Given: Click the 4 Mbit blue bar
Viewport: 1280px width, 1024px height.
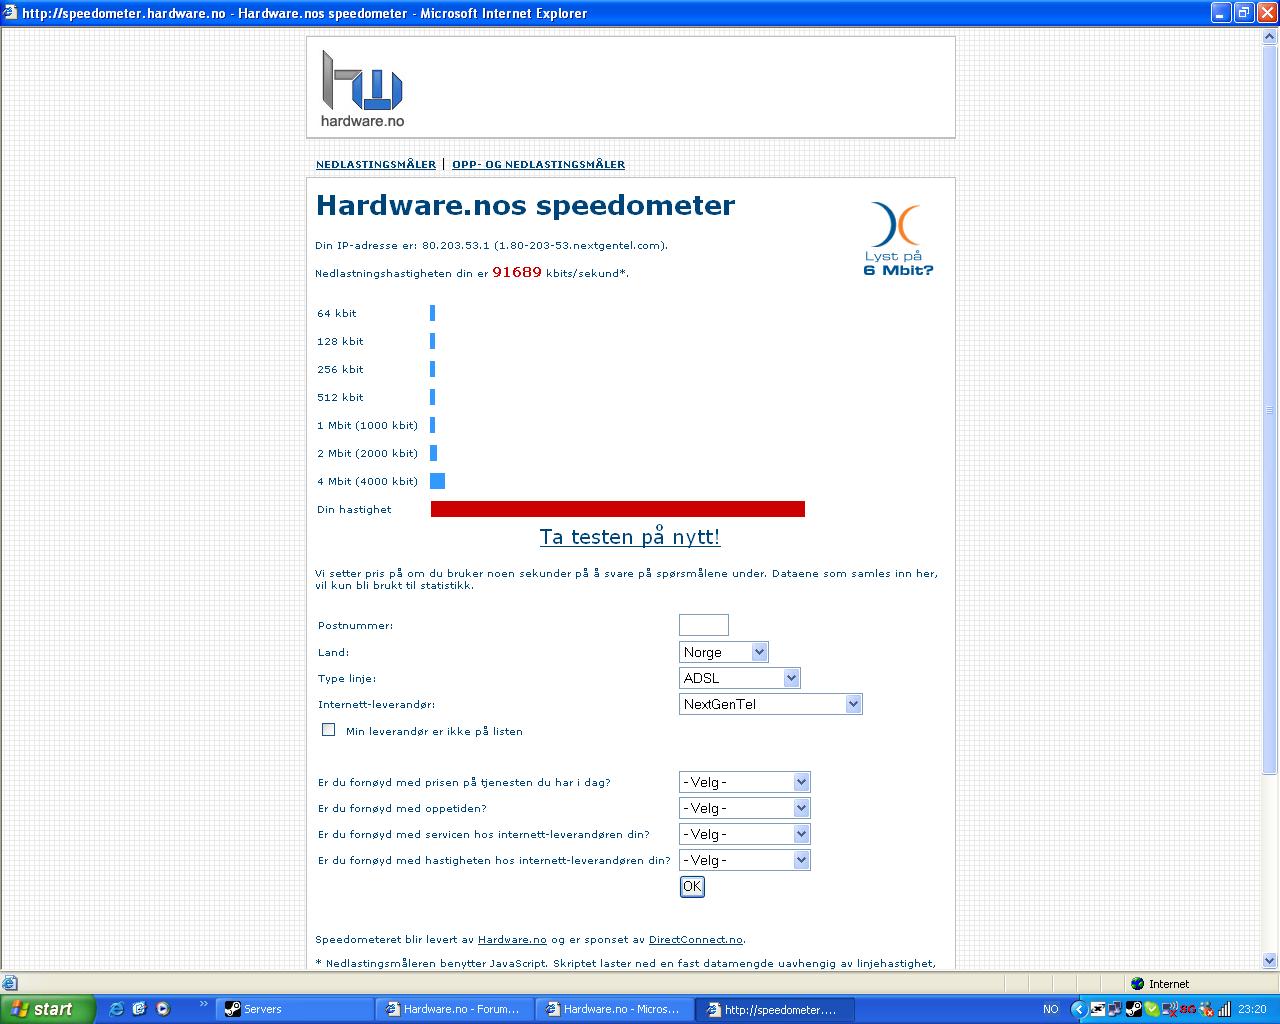Looking at the screenshot, I should (x=437, y=481).
